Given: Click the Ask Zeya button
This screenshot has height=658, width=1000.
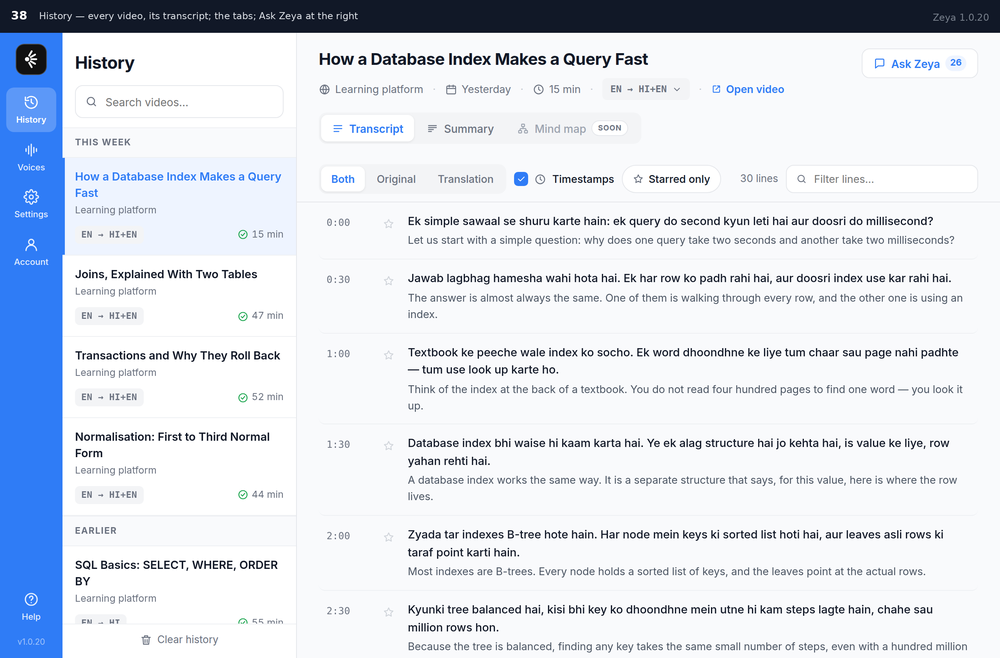Looking at the screenshot, I should 920,63.
